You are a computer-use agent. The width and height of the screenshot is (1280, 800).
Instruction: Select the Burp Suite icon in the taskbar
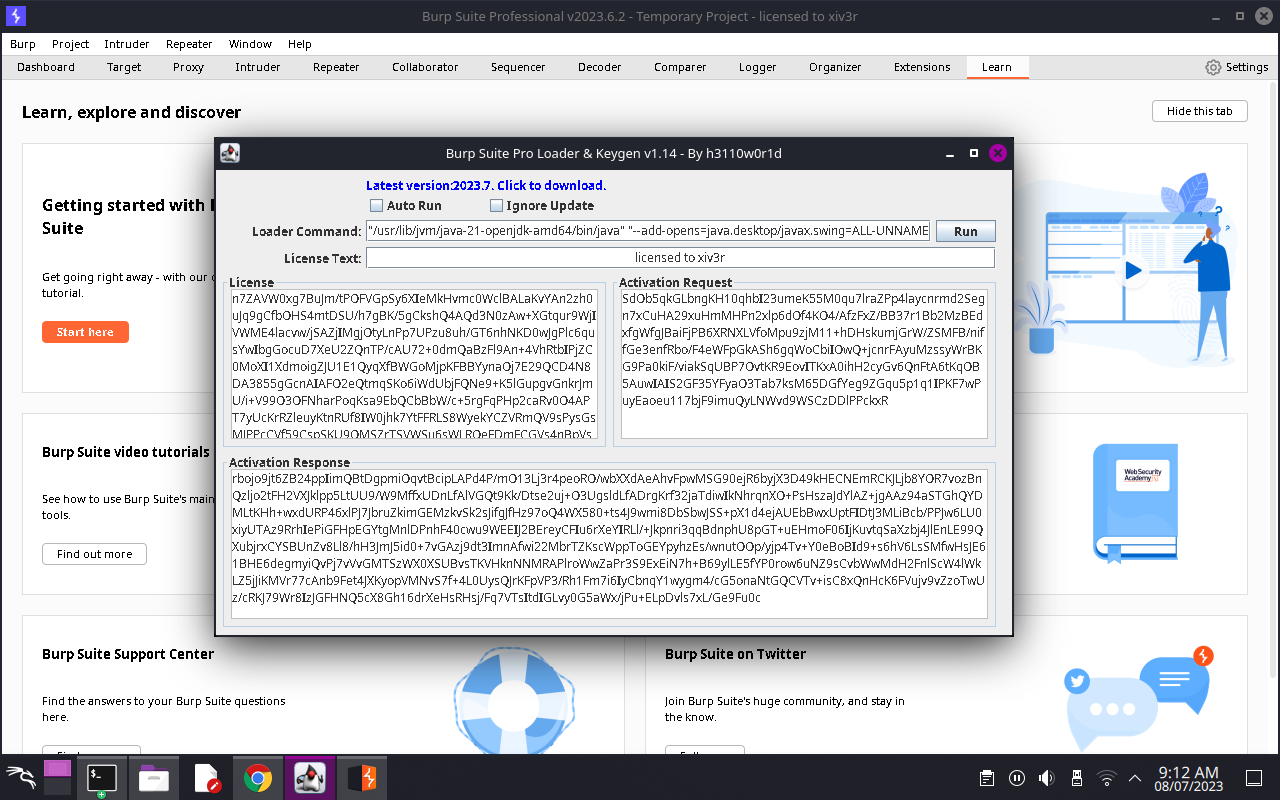tap(362, 777)
